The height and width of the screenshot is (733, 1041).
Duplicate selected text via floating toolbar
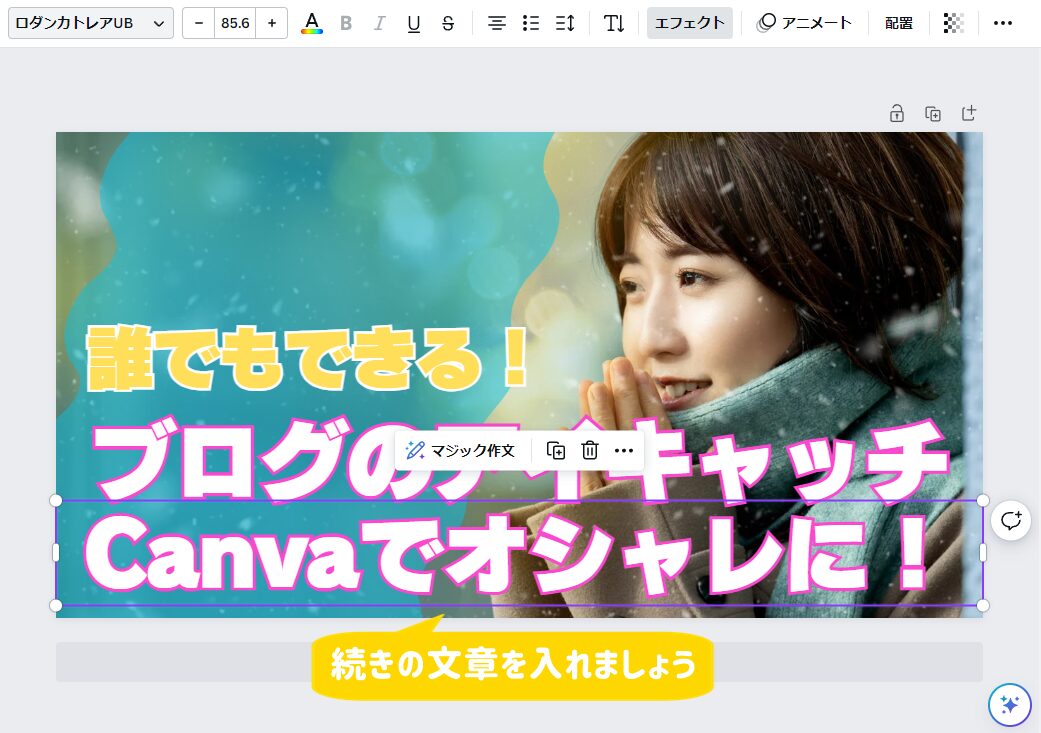click(x=556, y=451)
